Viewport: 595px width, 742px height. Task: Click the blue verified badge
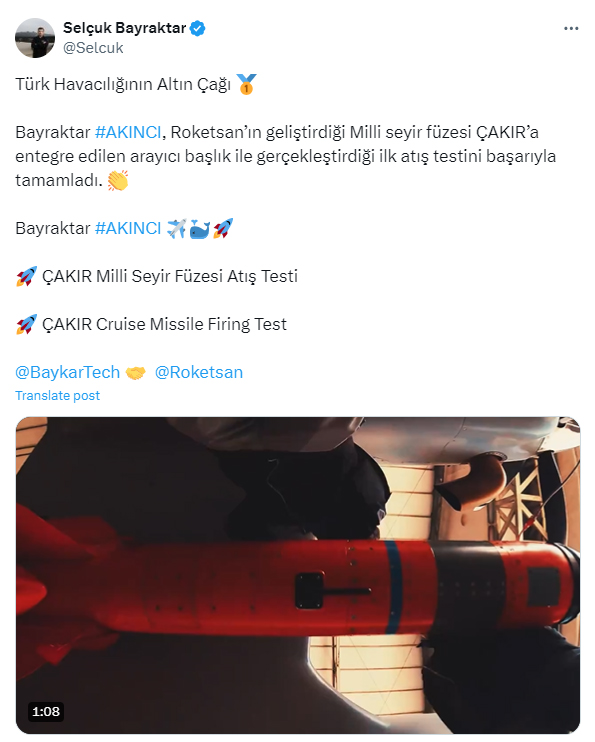coord(197,28)
